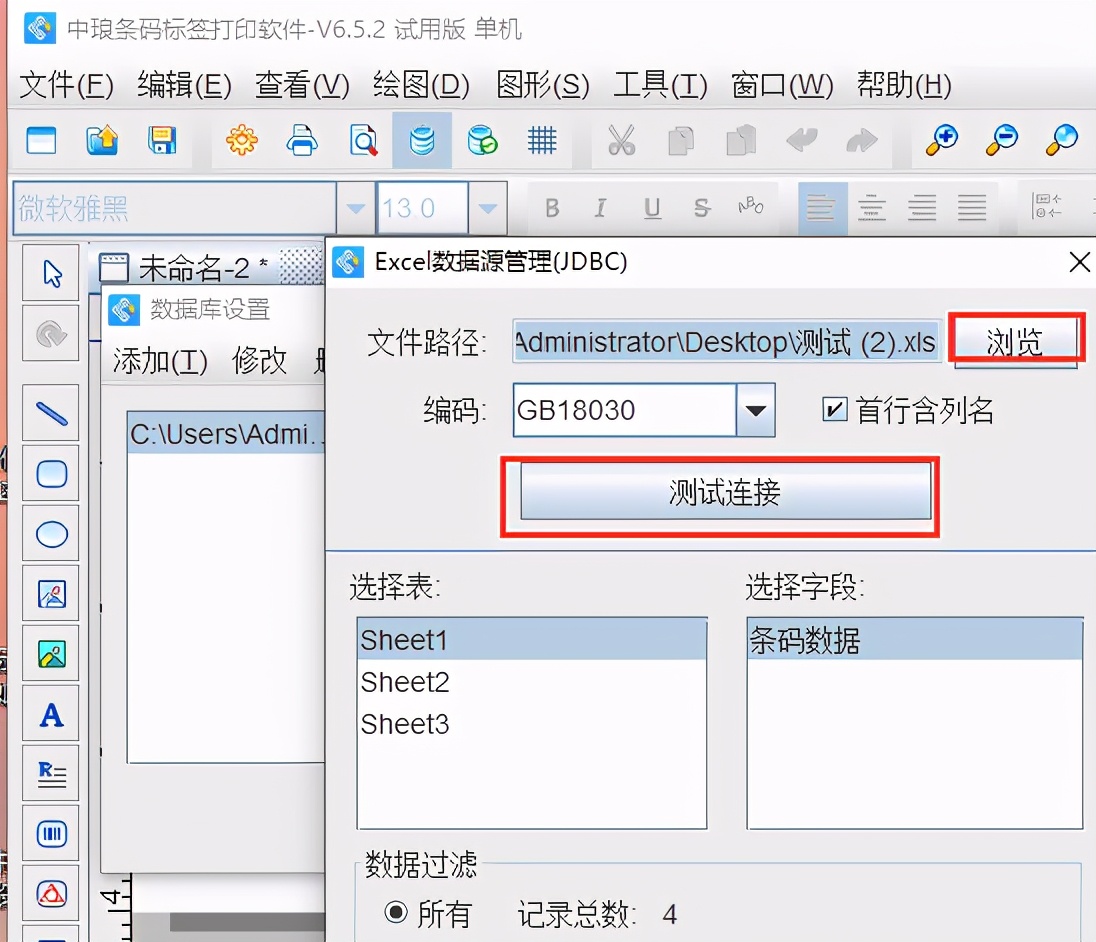Select the triangle shape tool icon
This screenshot has width=1096, height=942.
pos(51,894)
